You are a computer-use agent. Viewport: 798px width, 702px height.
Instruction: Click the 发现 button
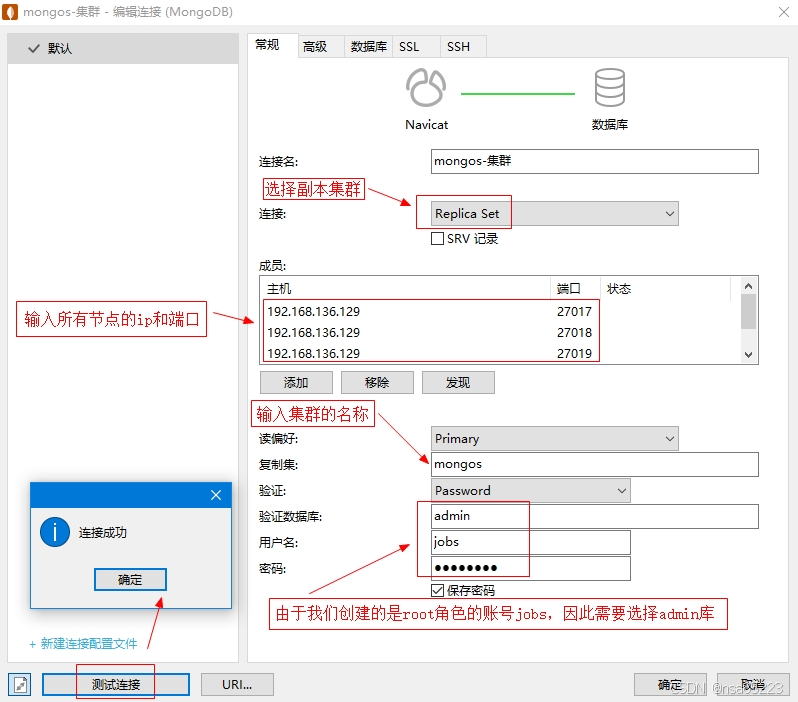point(458,382)
